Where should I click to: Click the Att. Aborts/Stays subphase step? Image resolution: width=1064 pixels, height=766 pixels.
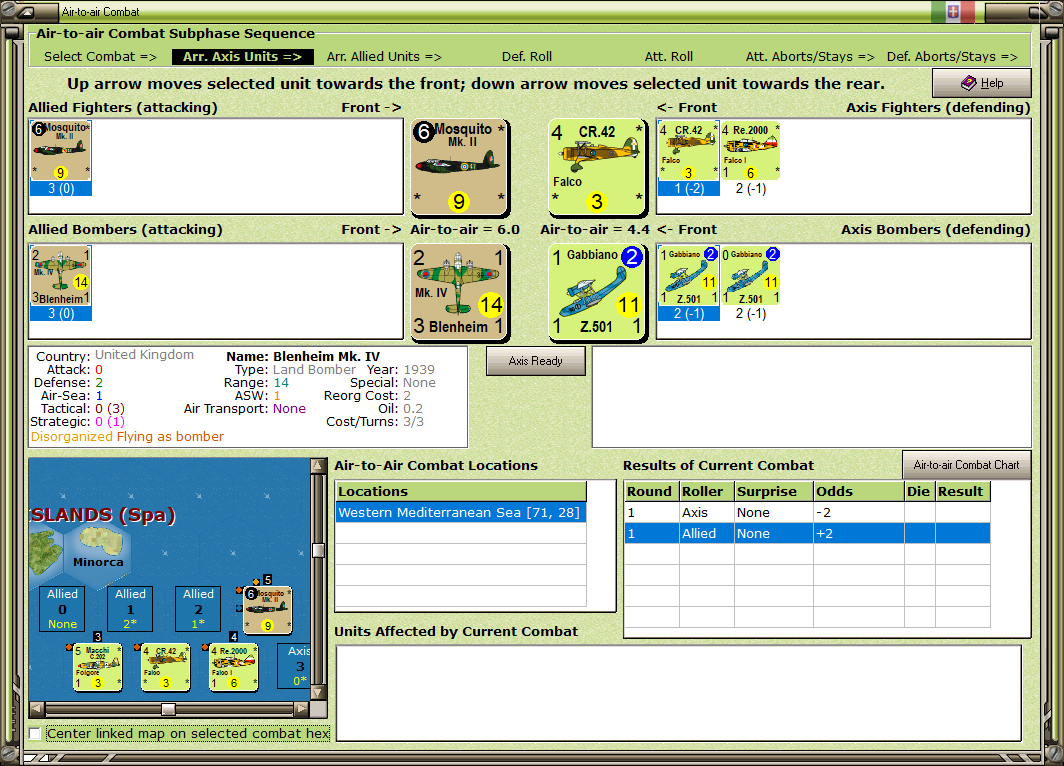point(810,57)
